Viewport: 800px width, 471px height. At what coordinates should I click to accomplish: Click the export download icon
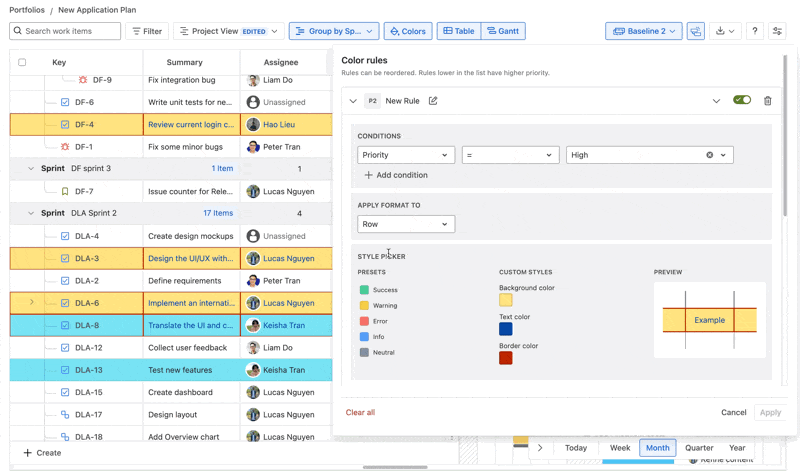725,31
